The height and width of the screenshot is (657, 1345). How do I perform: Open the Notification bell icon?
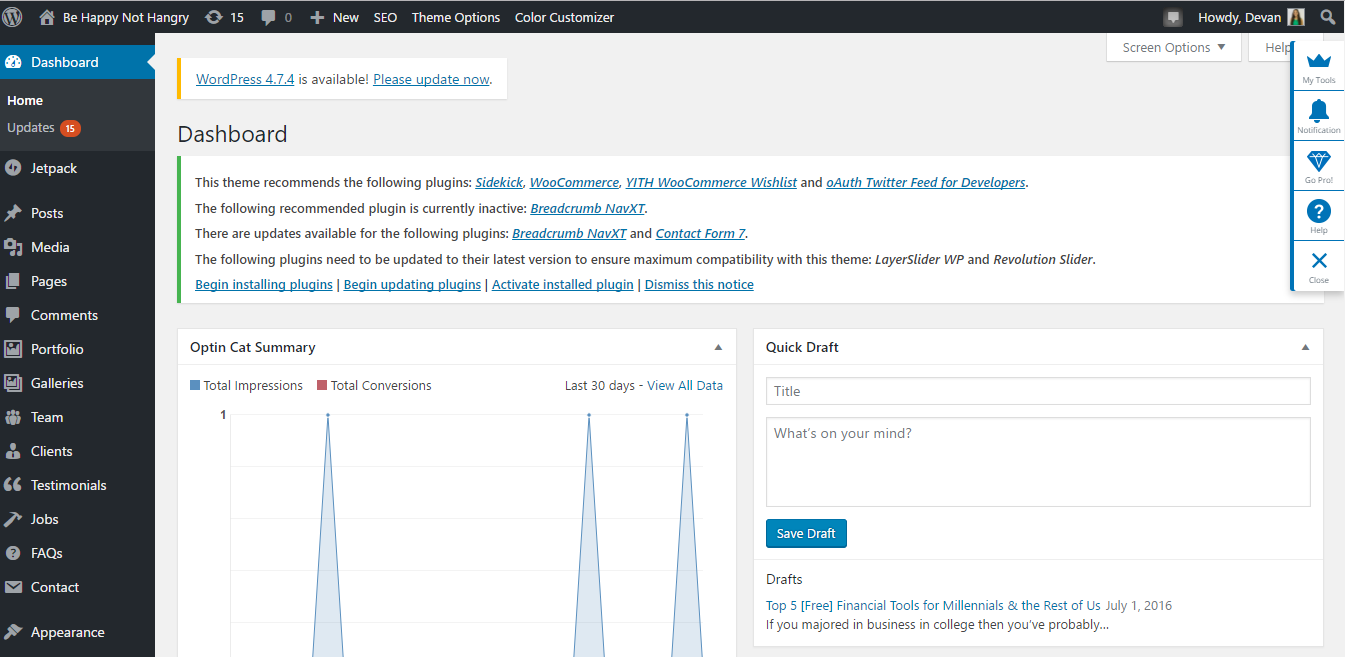1318,110
